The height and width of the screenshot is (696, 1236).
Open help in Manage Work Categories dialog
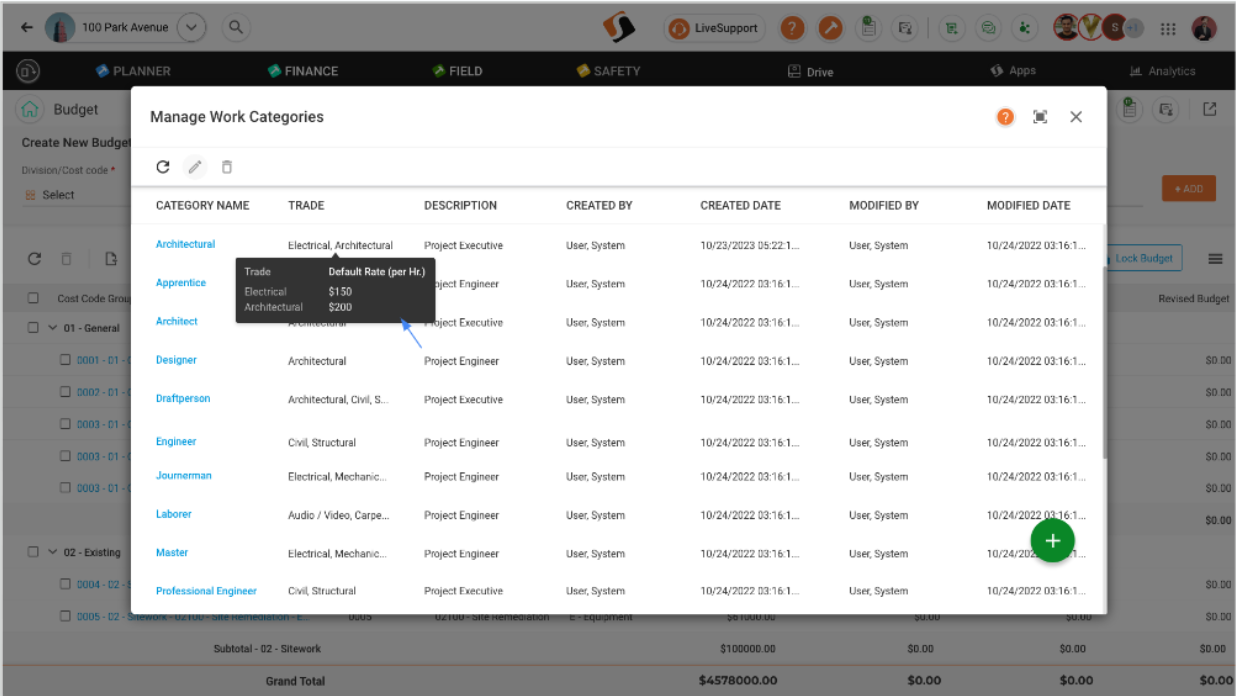(1005, 117)
